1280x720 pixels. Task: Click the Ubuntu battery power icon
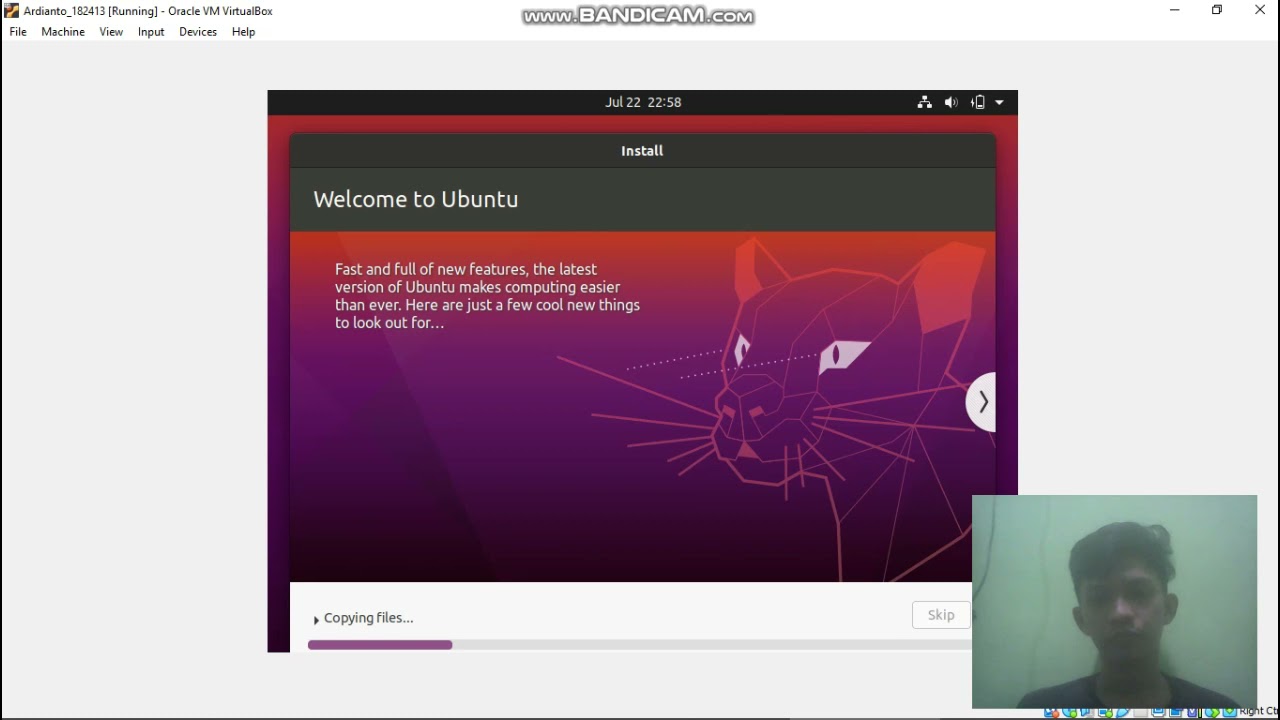[978, 102]
